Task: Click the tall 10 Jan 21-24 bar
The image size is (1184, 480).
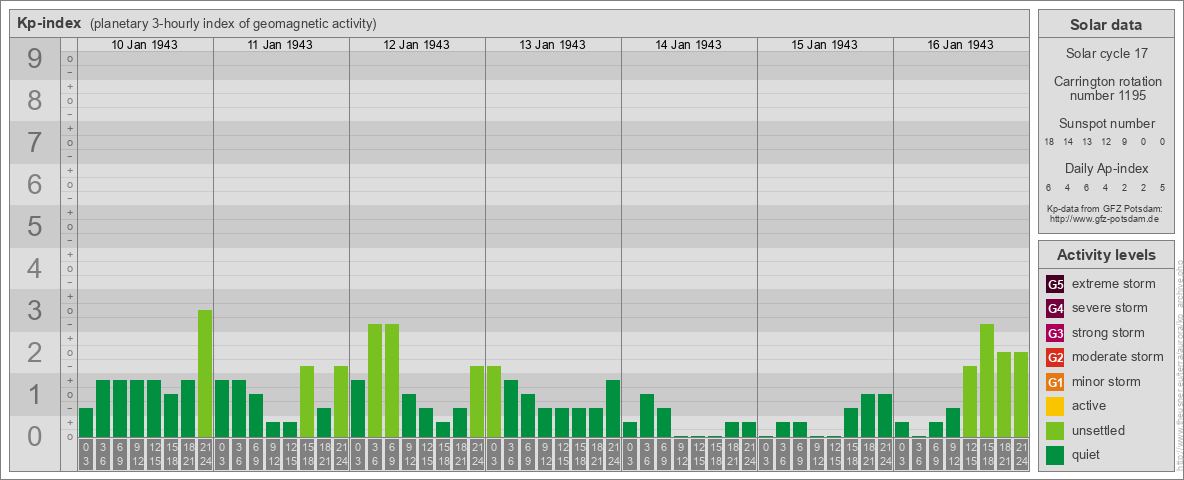Action: click(x=205, y=374)
